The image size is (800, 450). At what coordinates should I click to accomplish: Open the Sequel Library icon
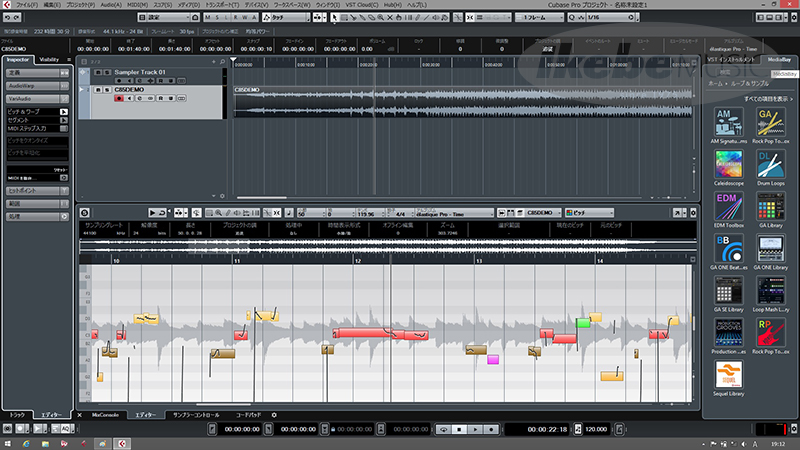pyautogui.click(x=727, y=381)
